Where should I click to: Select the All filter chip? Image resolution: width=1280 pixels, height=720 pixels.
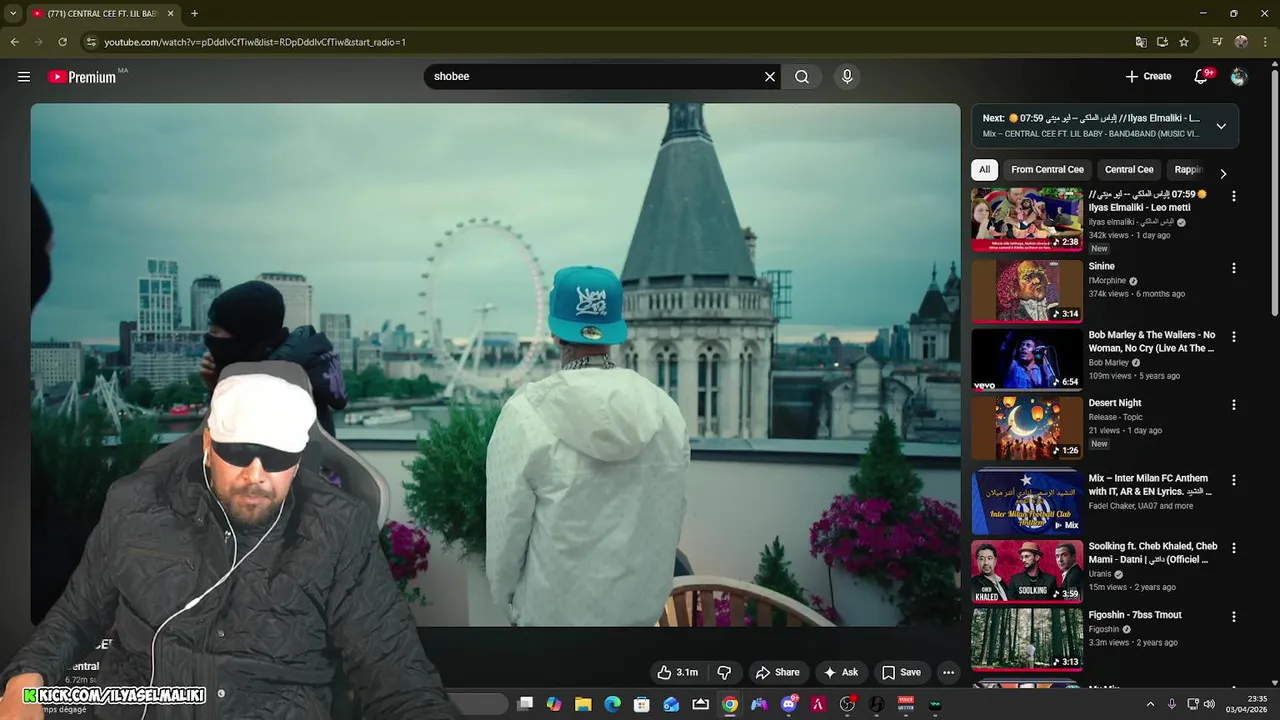coord(984,169)
